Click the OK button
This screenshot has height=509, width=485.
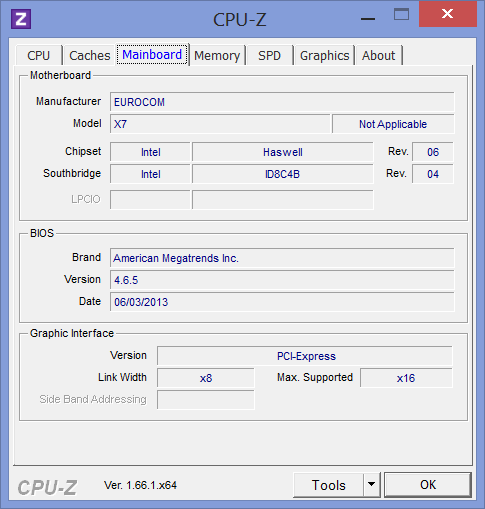click(x=428, y=485)
